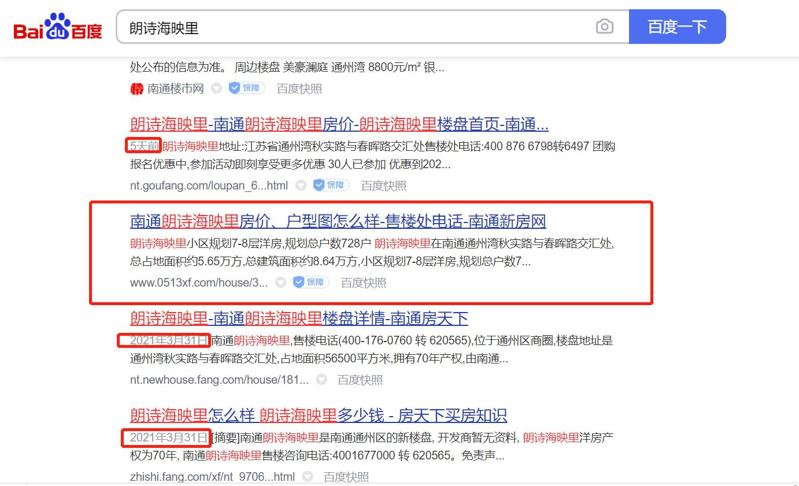Click the round icon after nt.goufang.com URL
799x486 pixels.
(301, 185)
